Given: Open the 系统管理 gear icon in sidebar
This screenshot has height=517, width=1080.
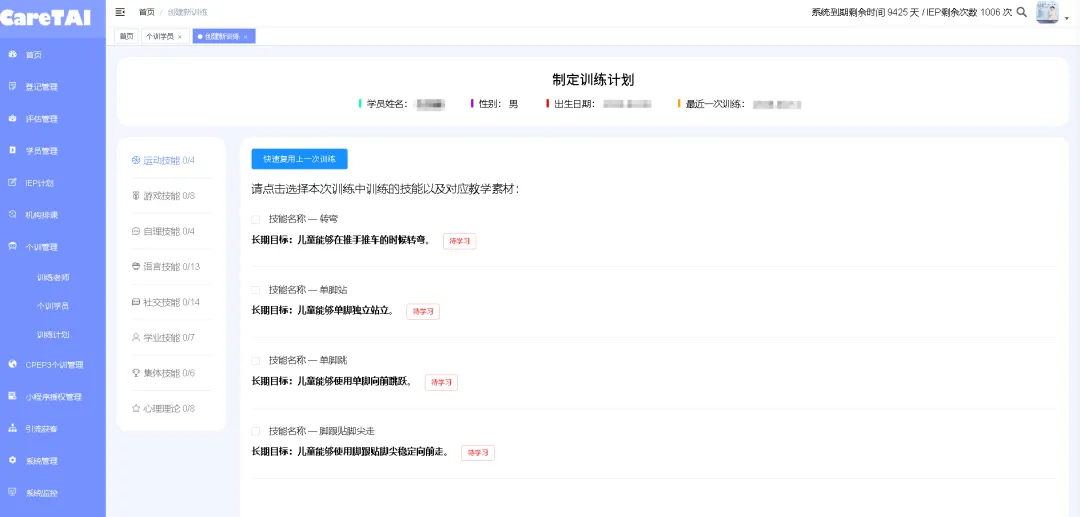Looking at the screenshot, I should [x=12, y=460].
